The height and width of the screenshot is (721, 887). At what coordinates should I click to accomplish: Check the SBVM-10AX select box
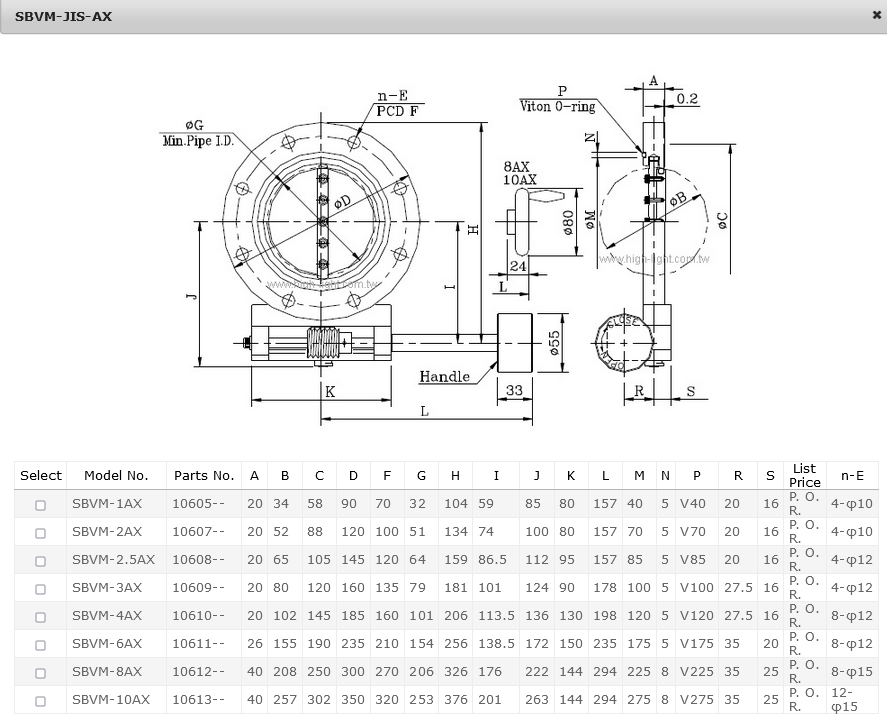click(x=40, y=701)
